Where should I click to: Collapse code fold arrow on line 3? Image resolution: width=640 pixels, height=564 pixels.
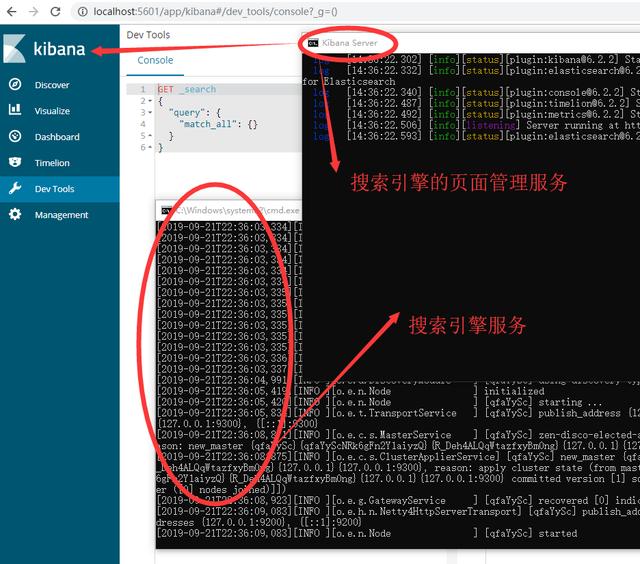coord(150,112)
